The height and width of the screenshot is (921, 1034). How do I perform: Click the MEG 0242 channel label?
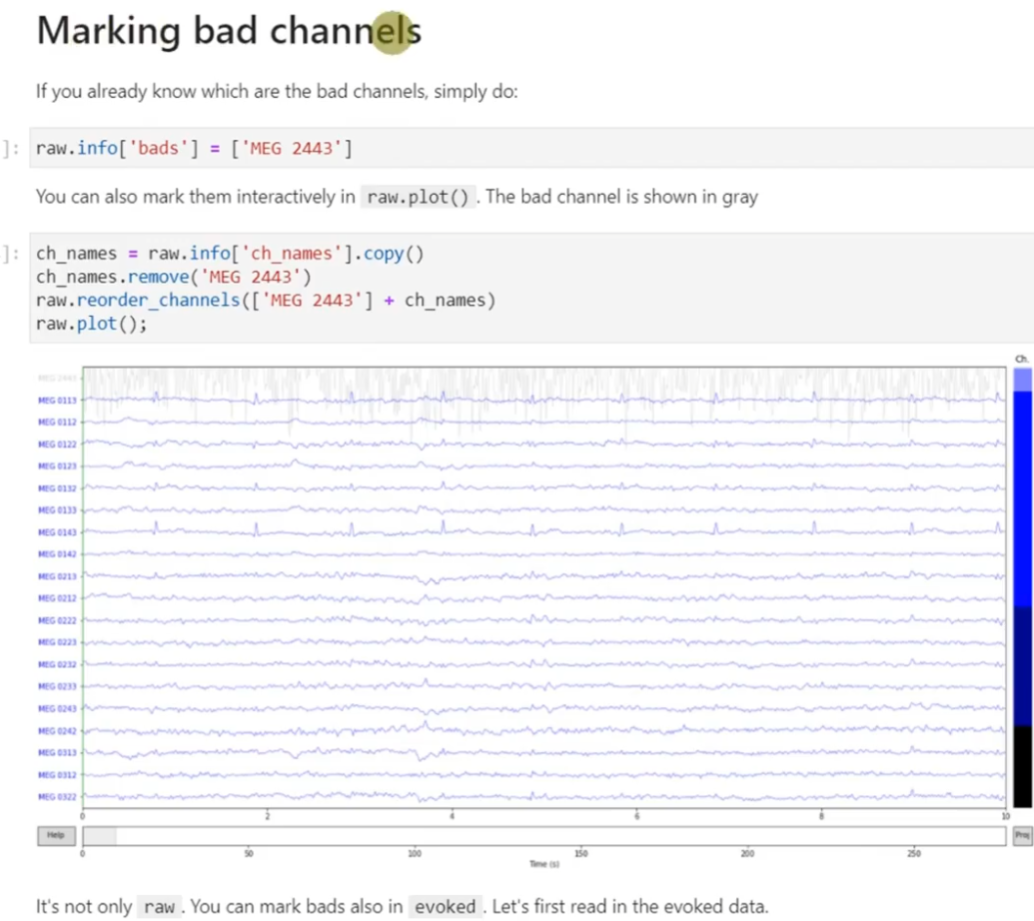point(57,731)
